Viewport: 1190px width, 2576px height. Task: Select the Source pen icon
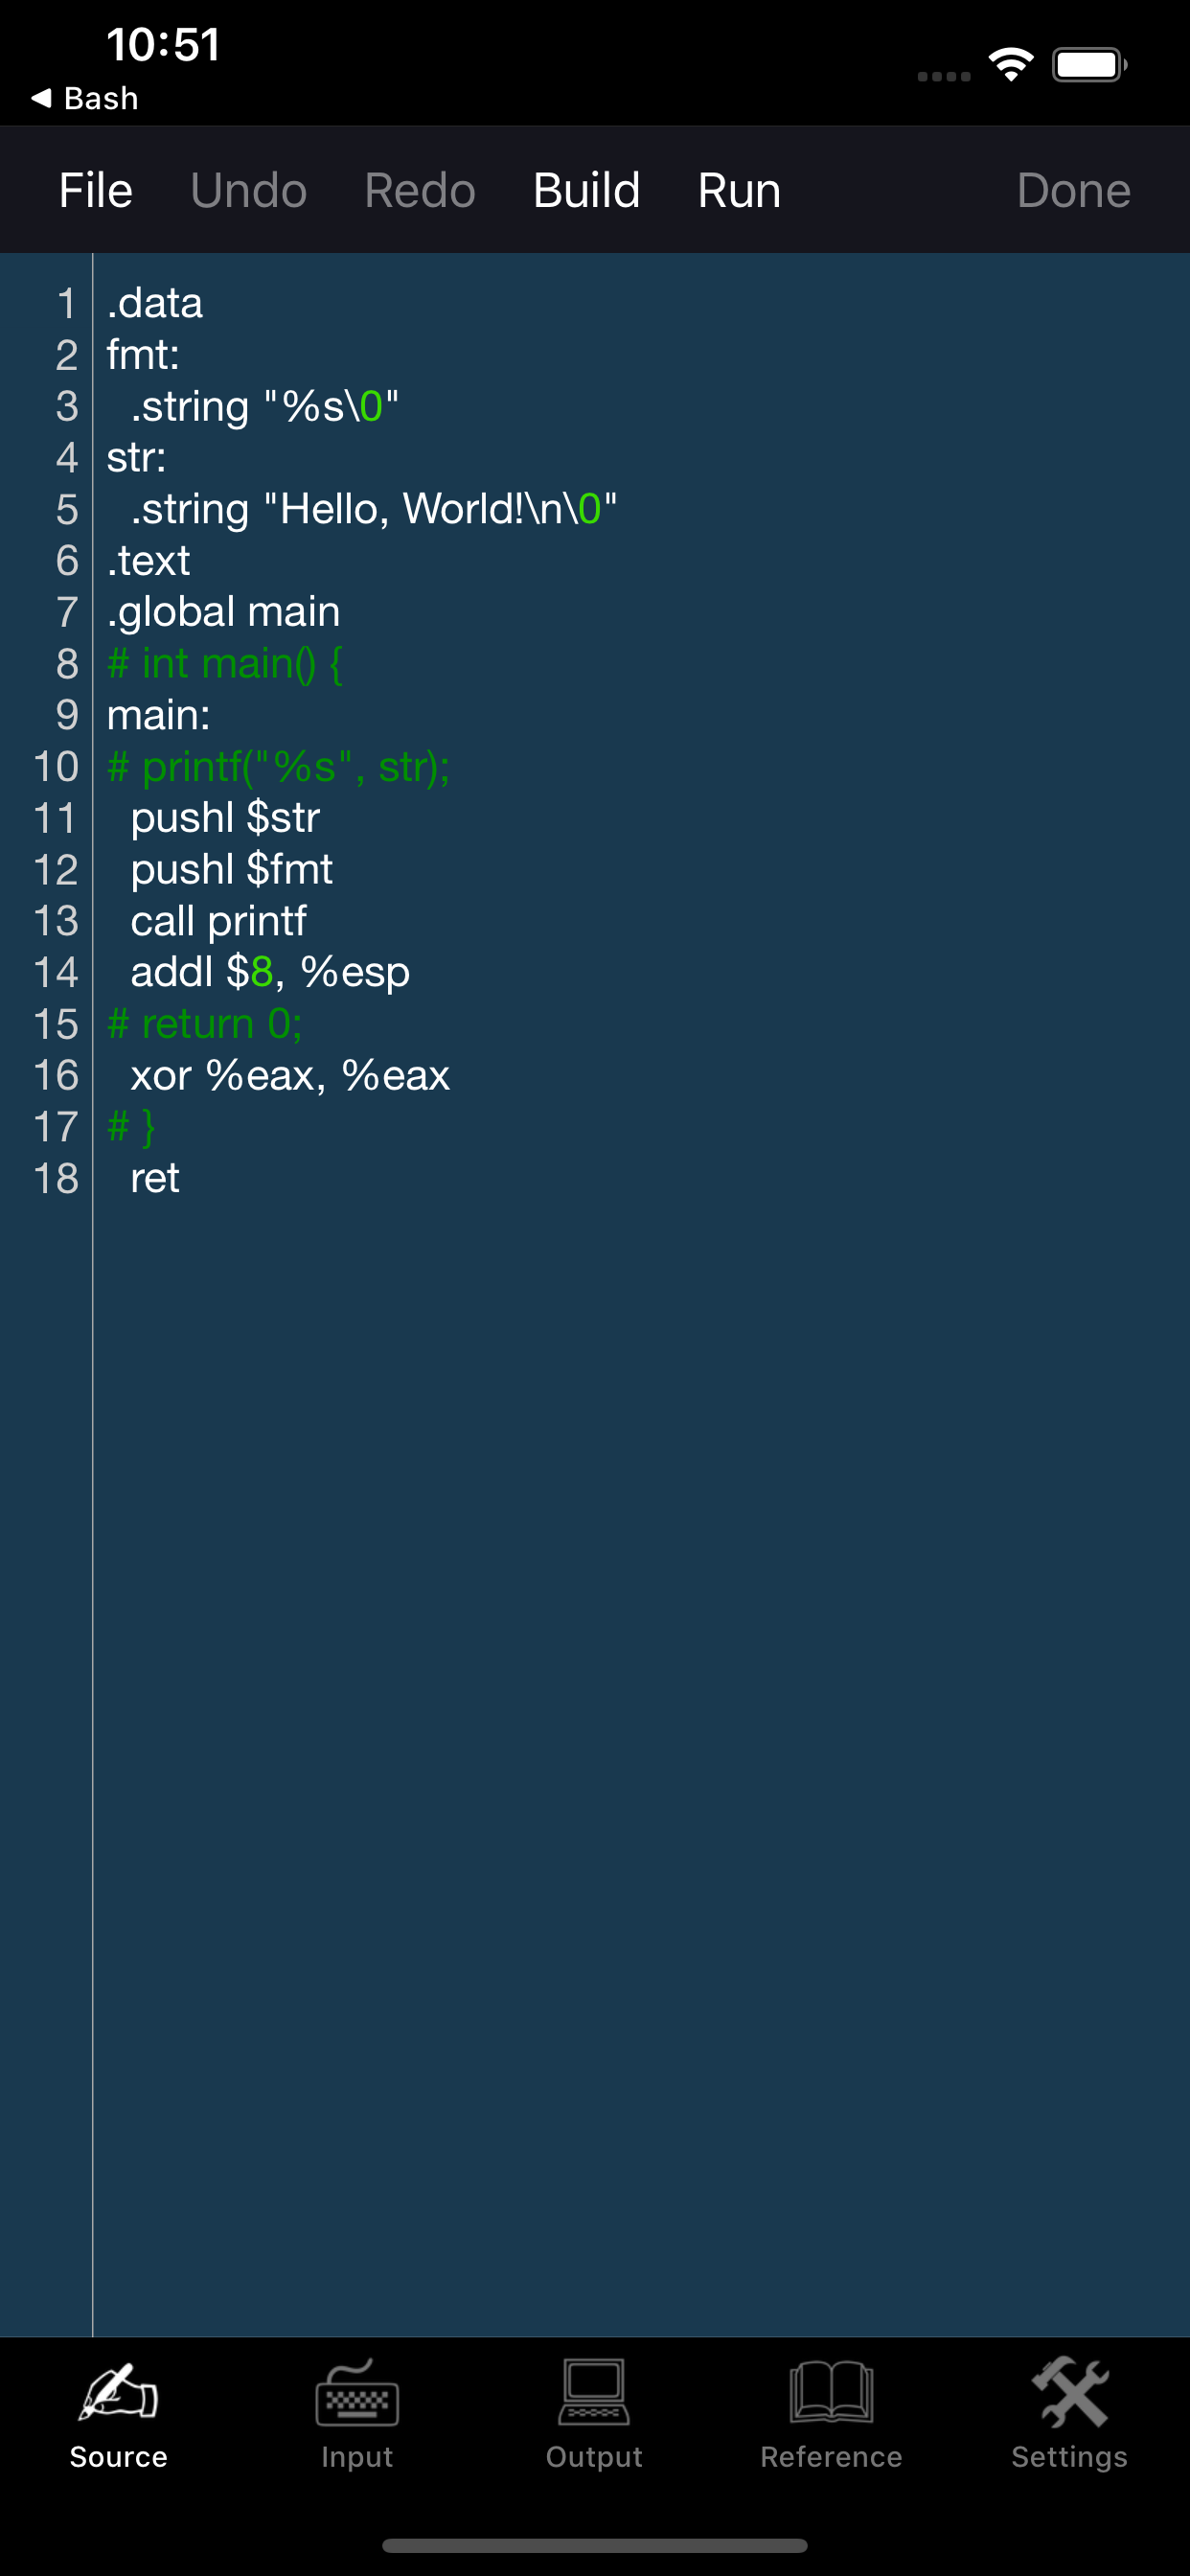point(118,2396)
